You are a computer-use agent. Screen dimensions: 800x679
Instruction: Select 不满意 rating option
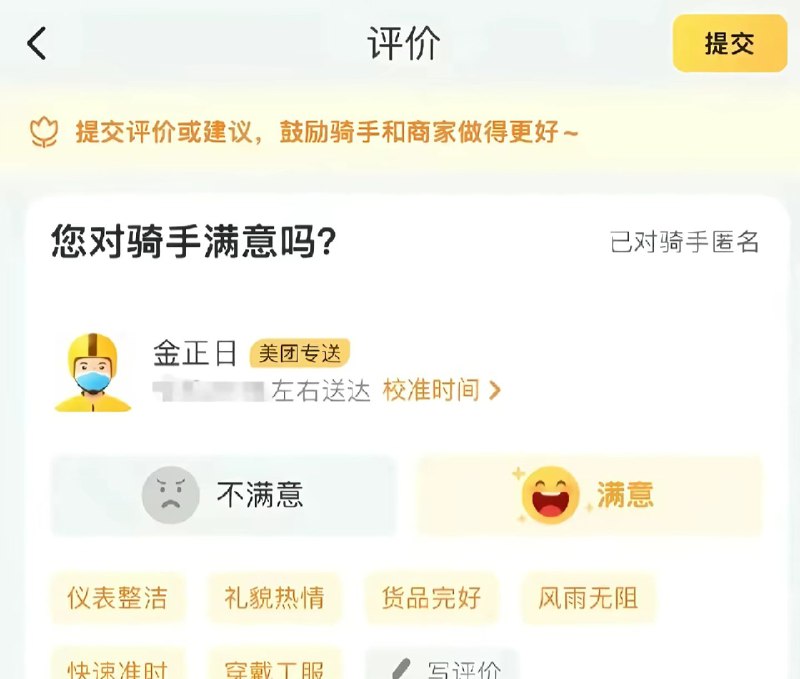click(223, 495)
